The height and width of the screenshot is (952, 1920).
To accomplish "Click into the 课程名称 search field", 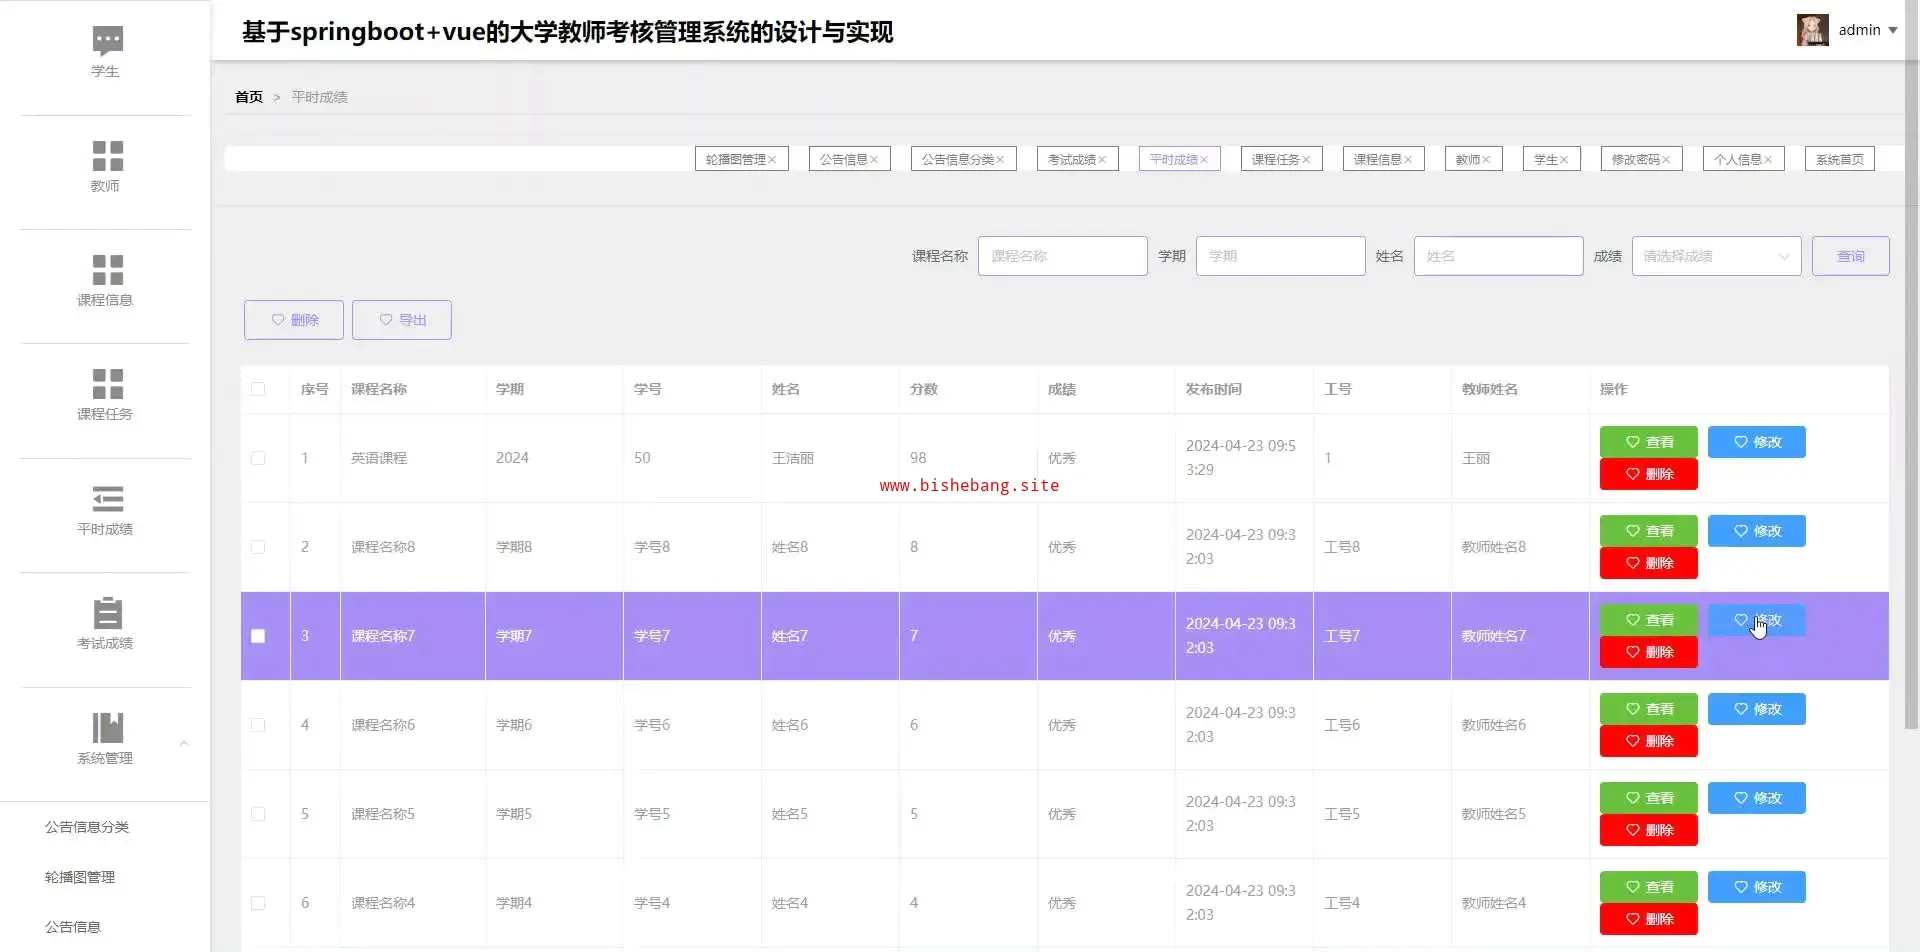I will [x=1062, y=256].
